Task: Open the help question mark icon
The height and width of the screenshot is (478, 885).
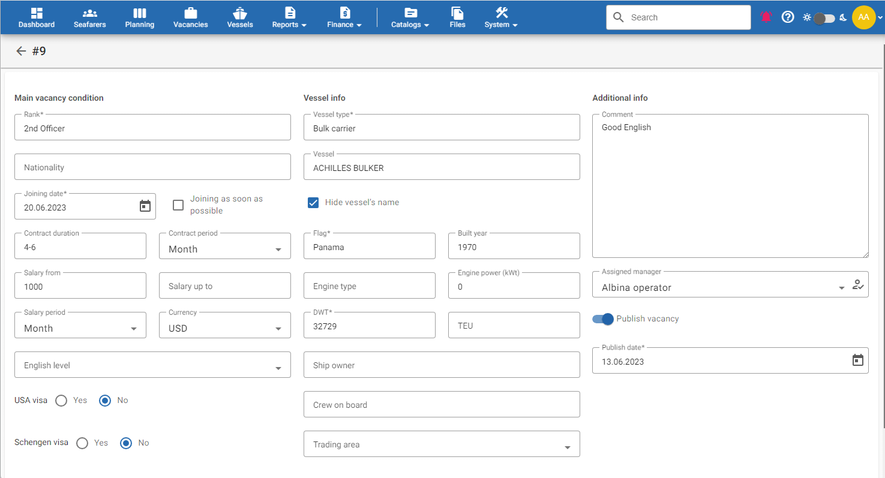Action: 788,18
